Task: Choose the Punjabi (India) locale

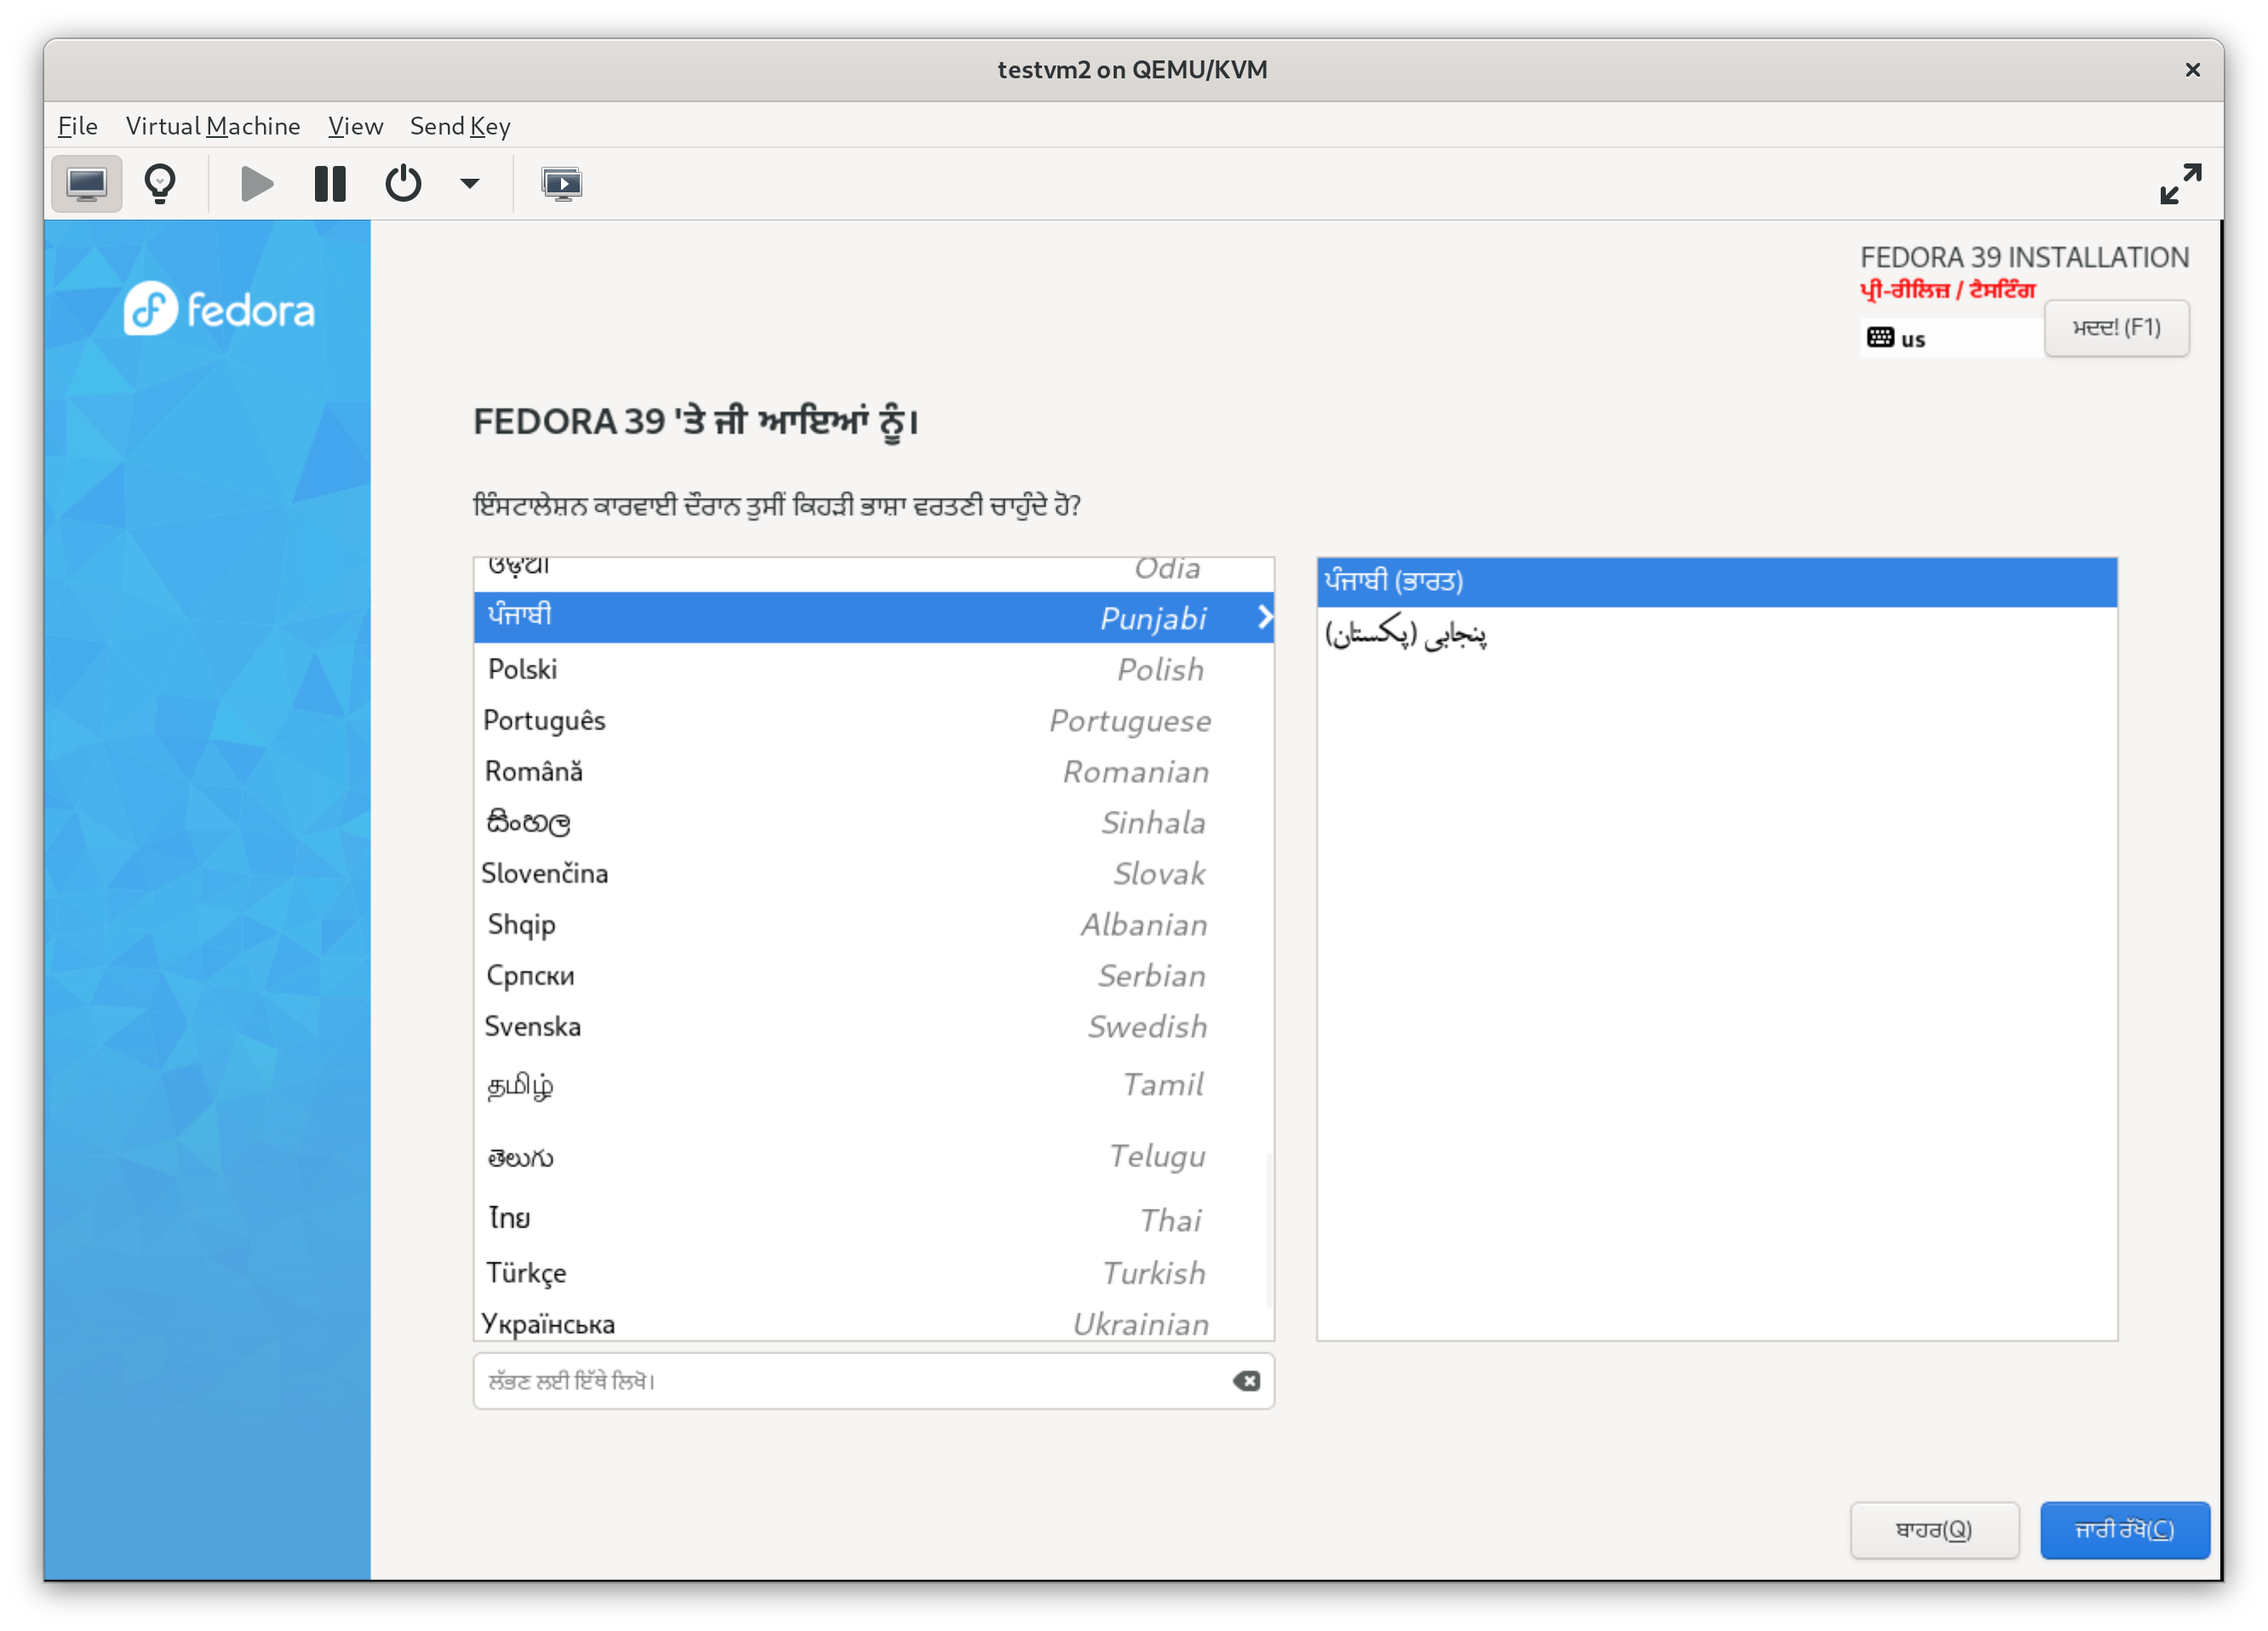Action: pos(1717,582)
